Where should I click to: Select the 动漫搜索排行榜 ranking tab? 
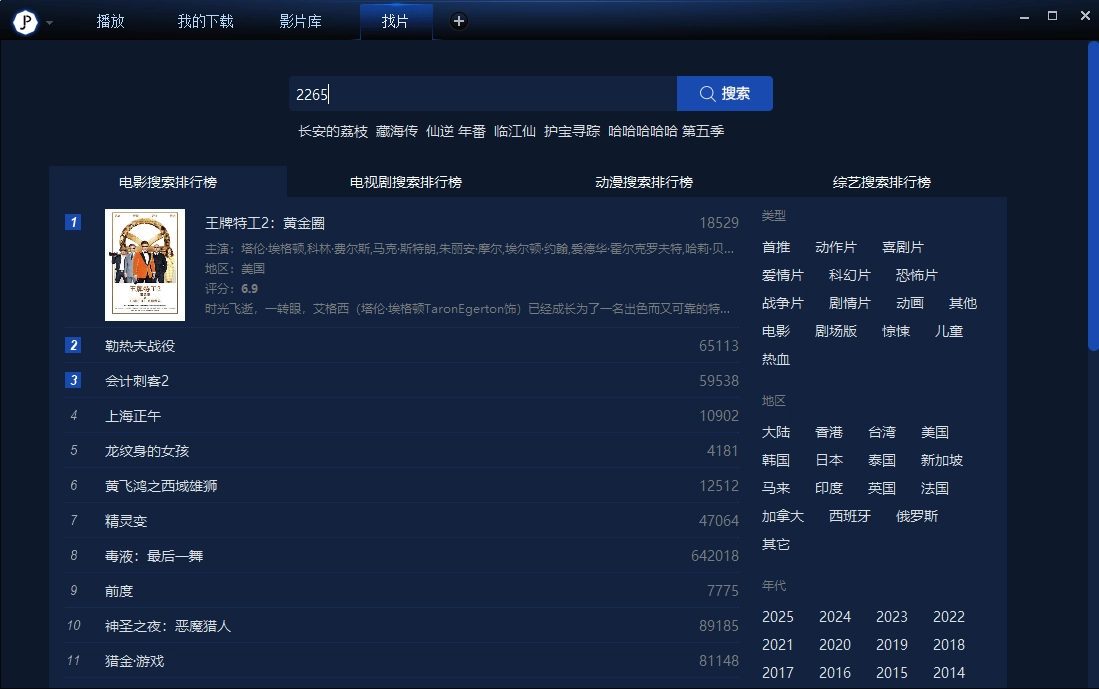[x=644, y=182]
